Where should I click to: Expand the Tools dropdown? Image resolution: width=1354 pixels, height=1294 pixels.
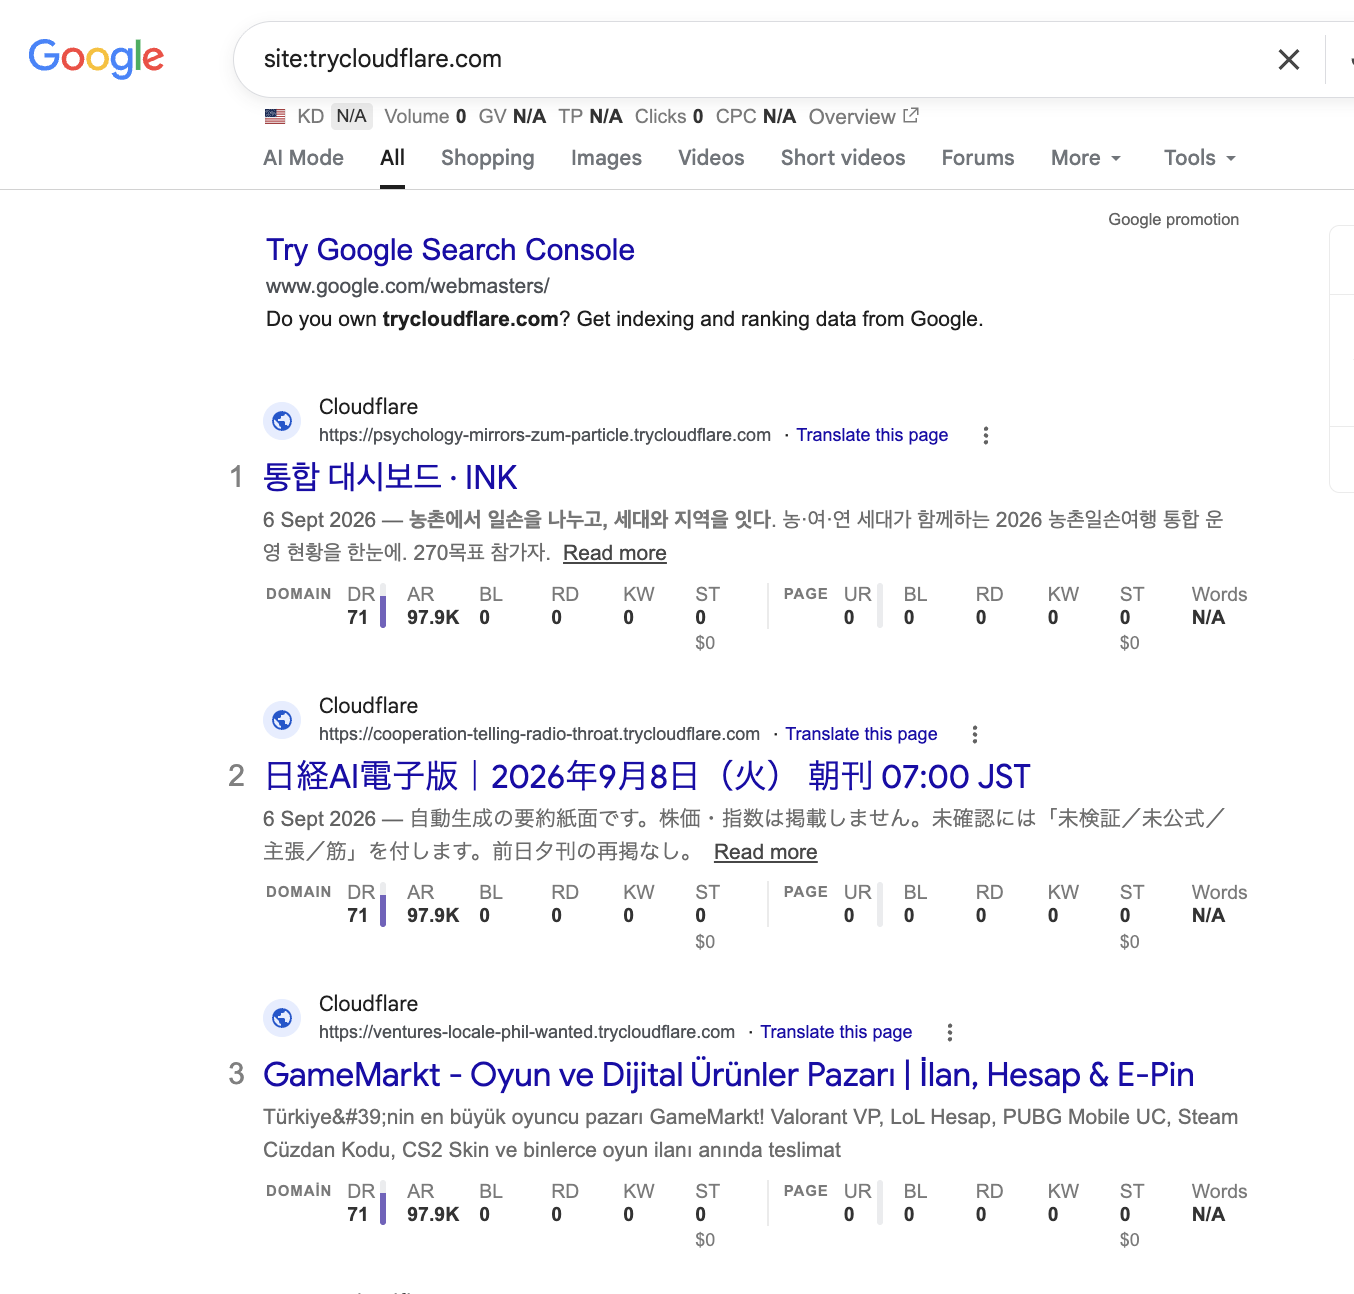coord(1200,158)
